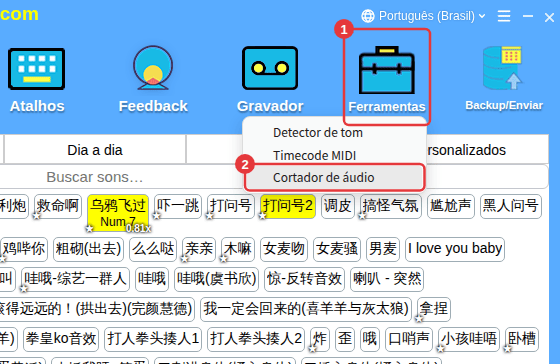The height and width of the screenshot is (364, 560).
Task: Play the 拳皇ko音效 sound button
Action: pos(61,339)
